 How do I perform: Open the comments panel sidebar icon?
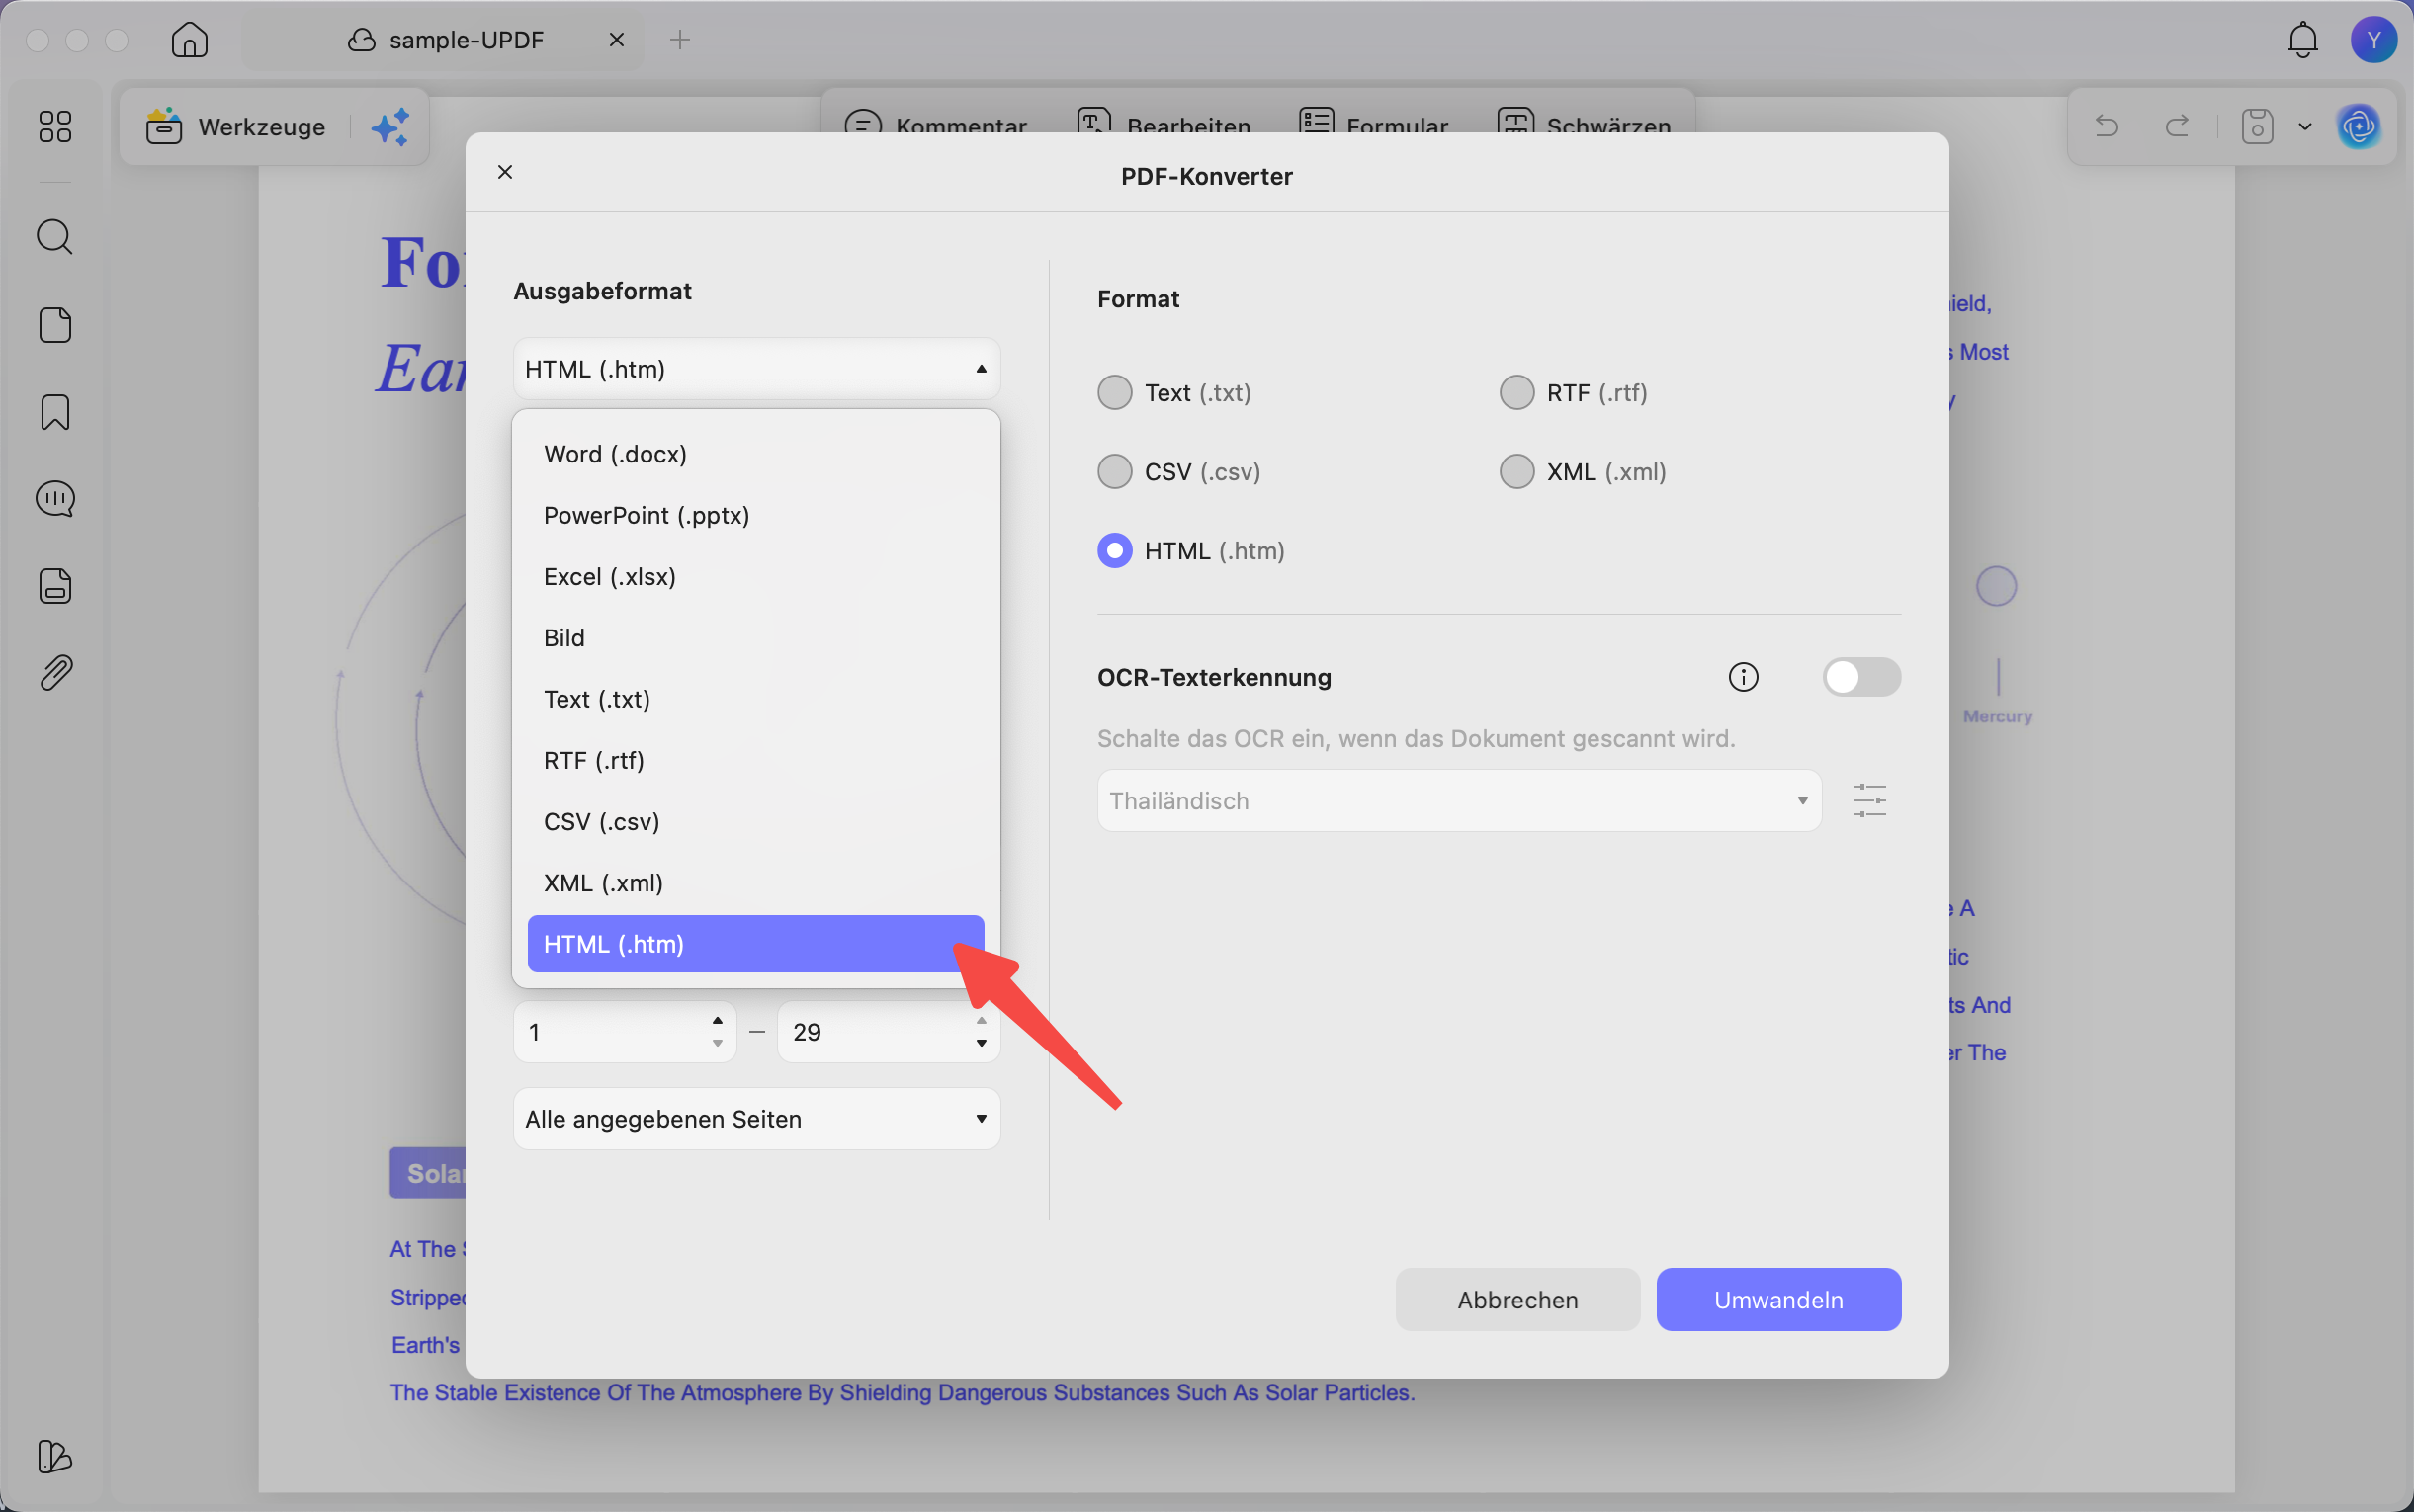click(55, 498)
